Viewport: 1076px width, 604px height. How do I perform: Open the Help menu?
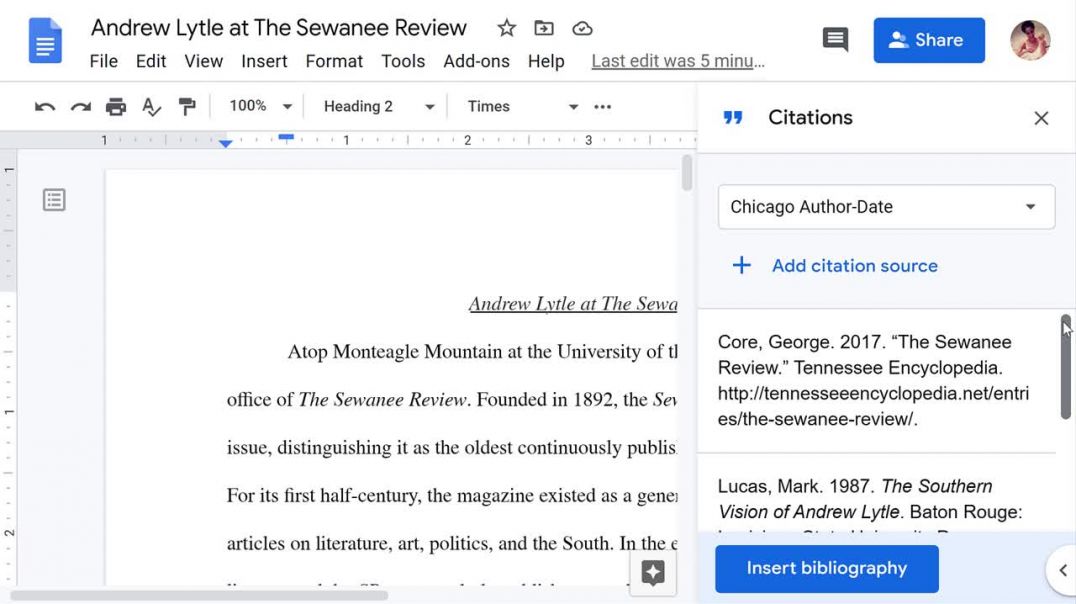(546, 61)
